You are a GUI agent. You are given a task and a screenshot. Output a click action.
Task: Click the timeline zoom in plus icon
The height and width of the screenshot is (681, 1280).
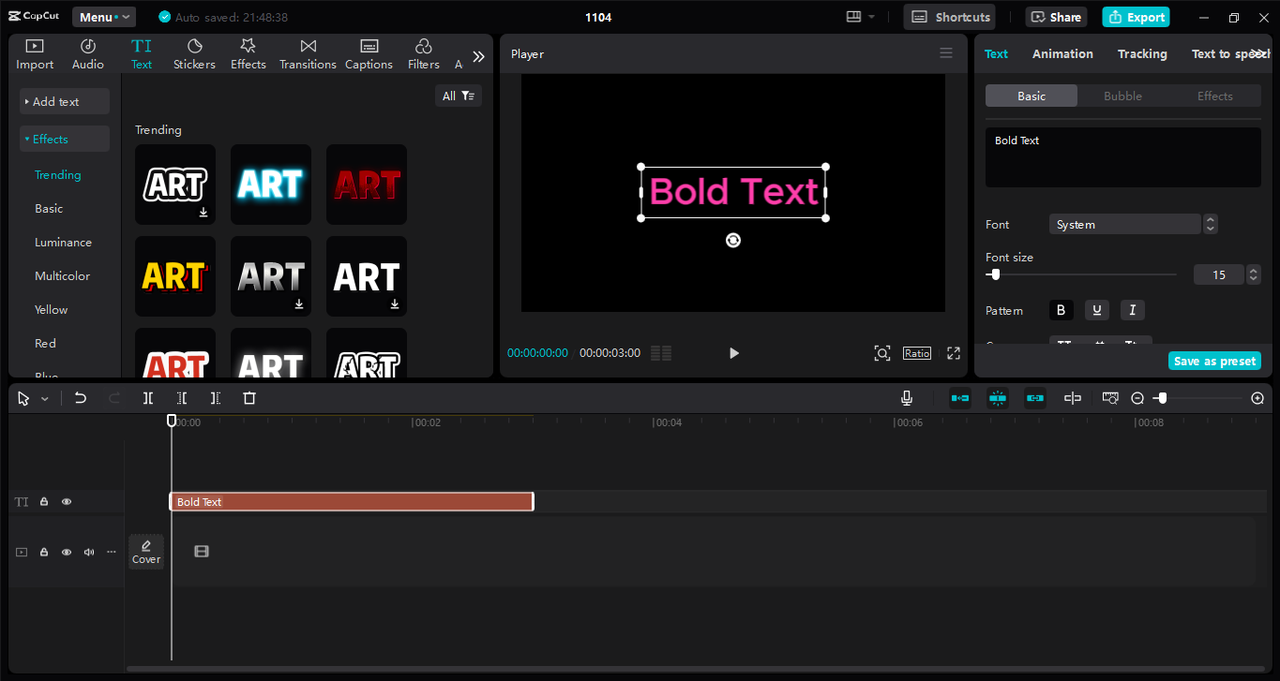[x=1258, y=398]
